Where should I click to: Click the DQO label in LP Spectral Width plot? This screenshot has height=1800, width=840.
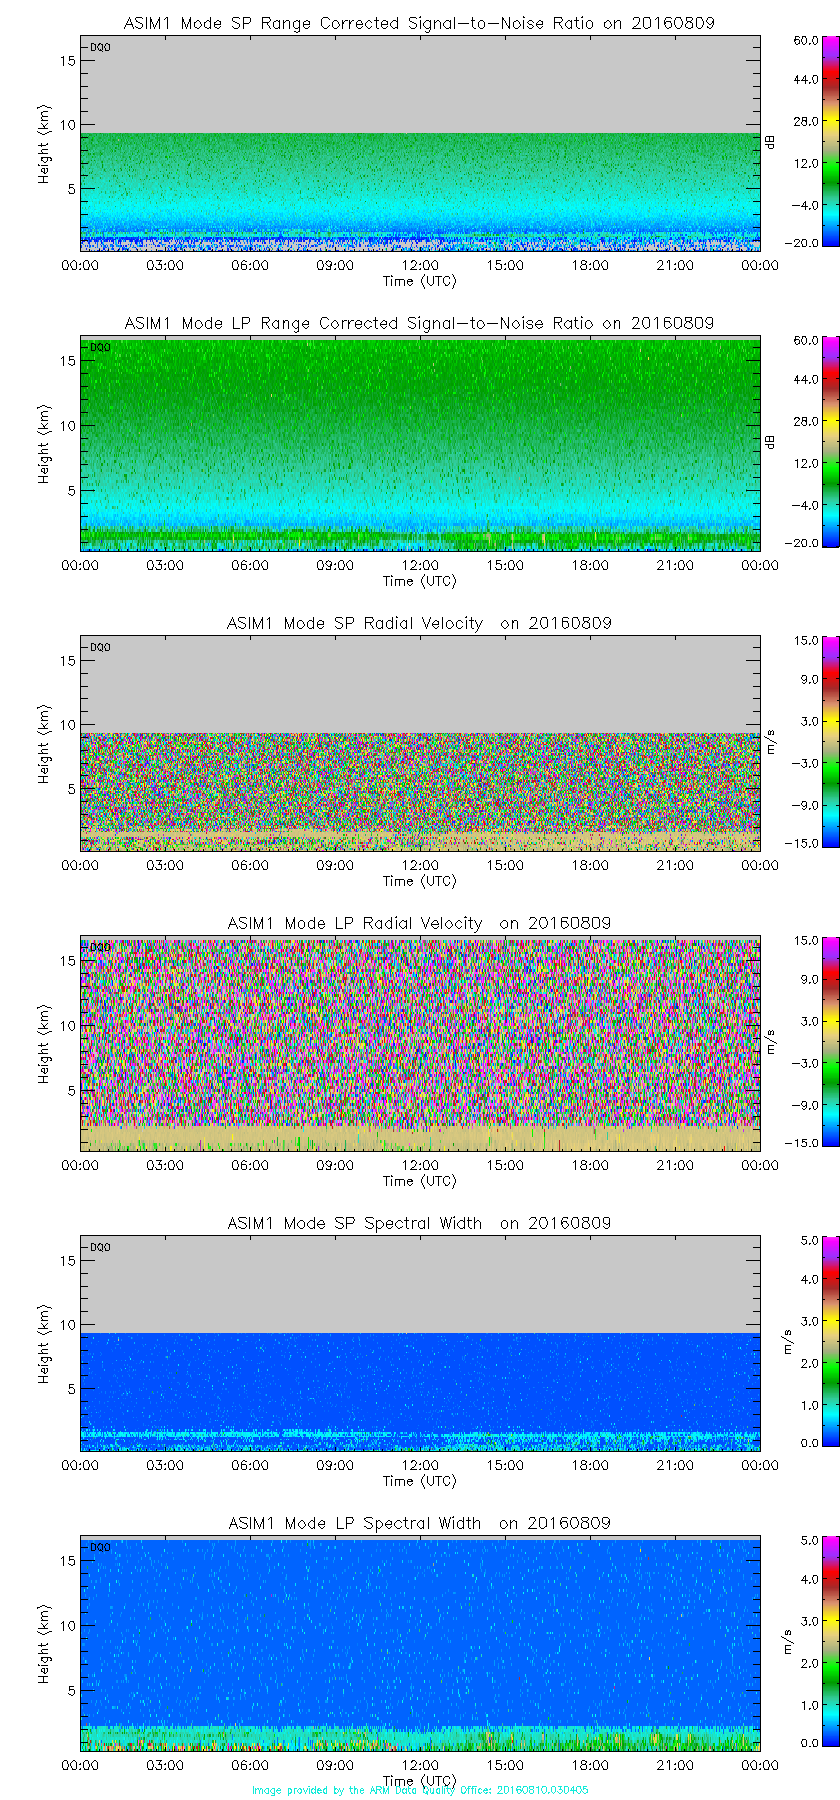pos(100,1547)
